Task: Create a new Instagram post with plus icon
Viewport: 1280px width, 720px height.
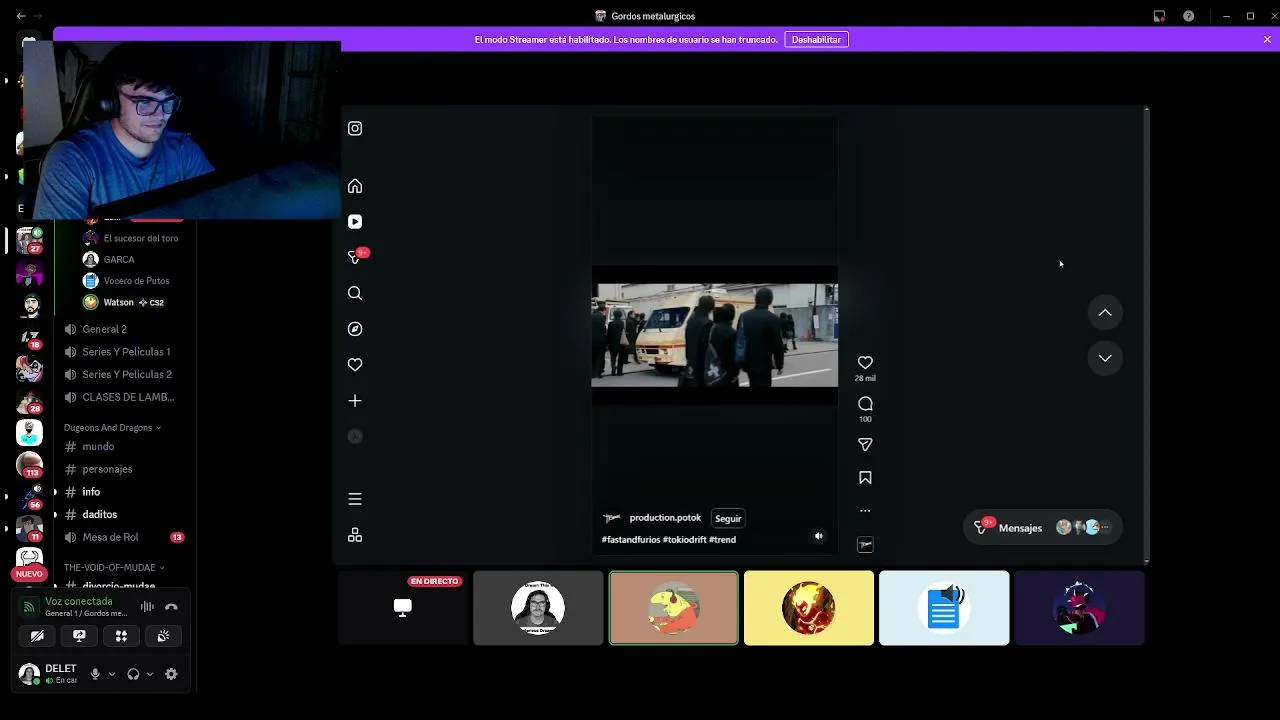Action: click(x=355, y=401)
